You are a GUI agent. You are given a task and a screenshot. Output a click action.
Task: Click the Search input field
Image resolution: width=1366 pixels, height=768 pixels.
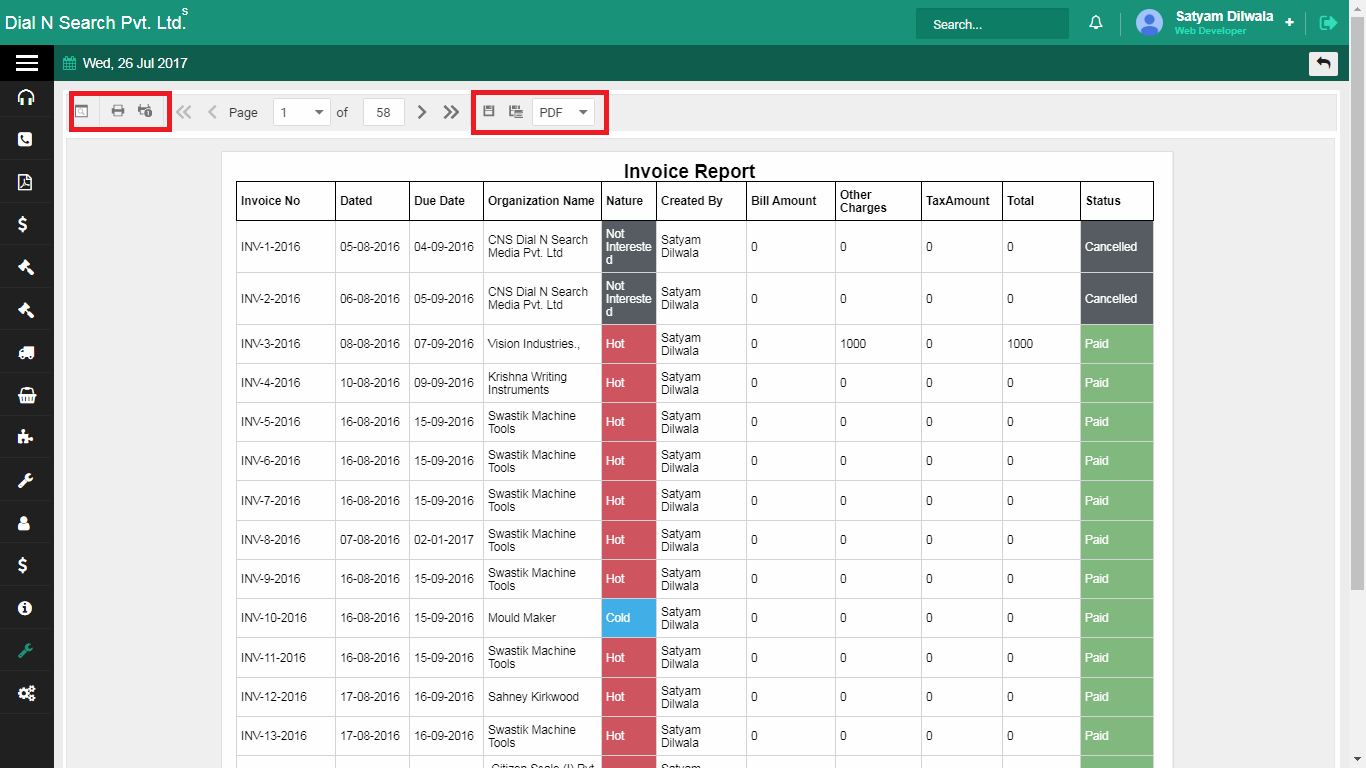(x=992, y=24)
